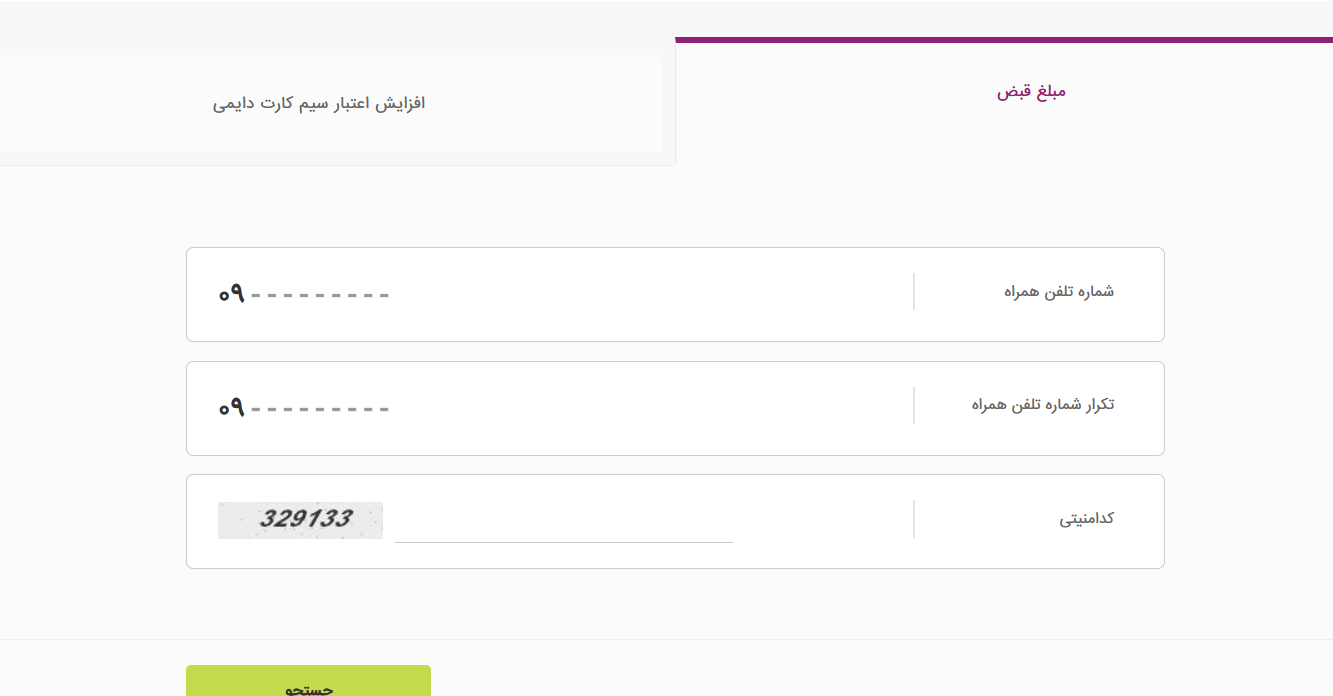This screenshot has width=1333, height=696.
Task: Switch to the مبلغ قبض tab
Action: pos(1031,92)
